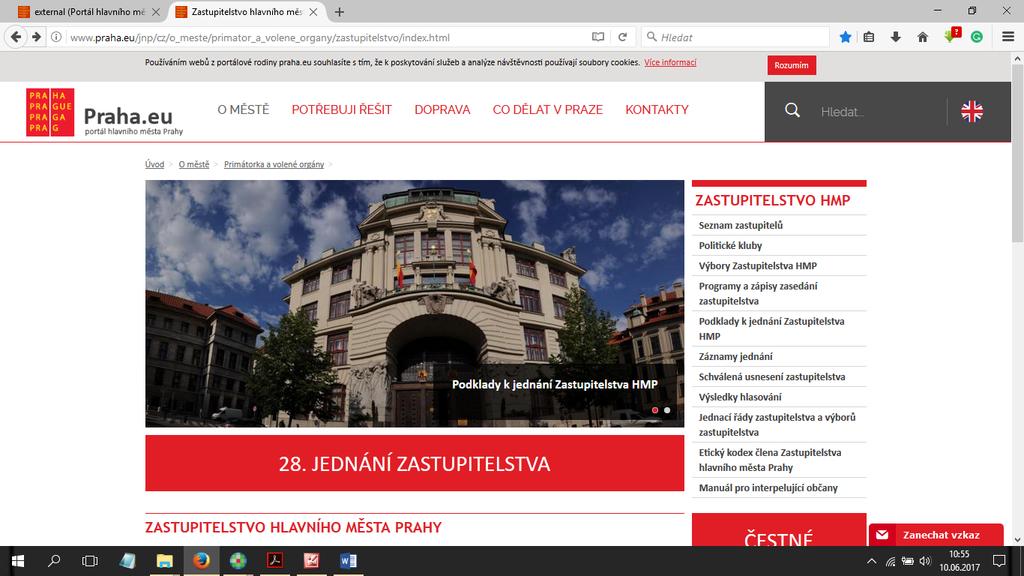The image size is (1024, 576).
Task: Open the green download extension icon
Action: click(952, 36)
